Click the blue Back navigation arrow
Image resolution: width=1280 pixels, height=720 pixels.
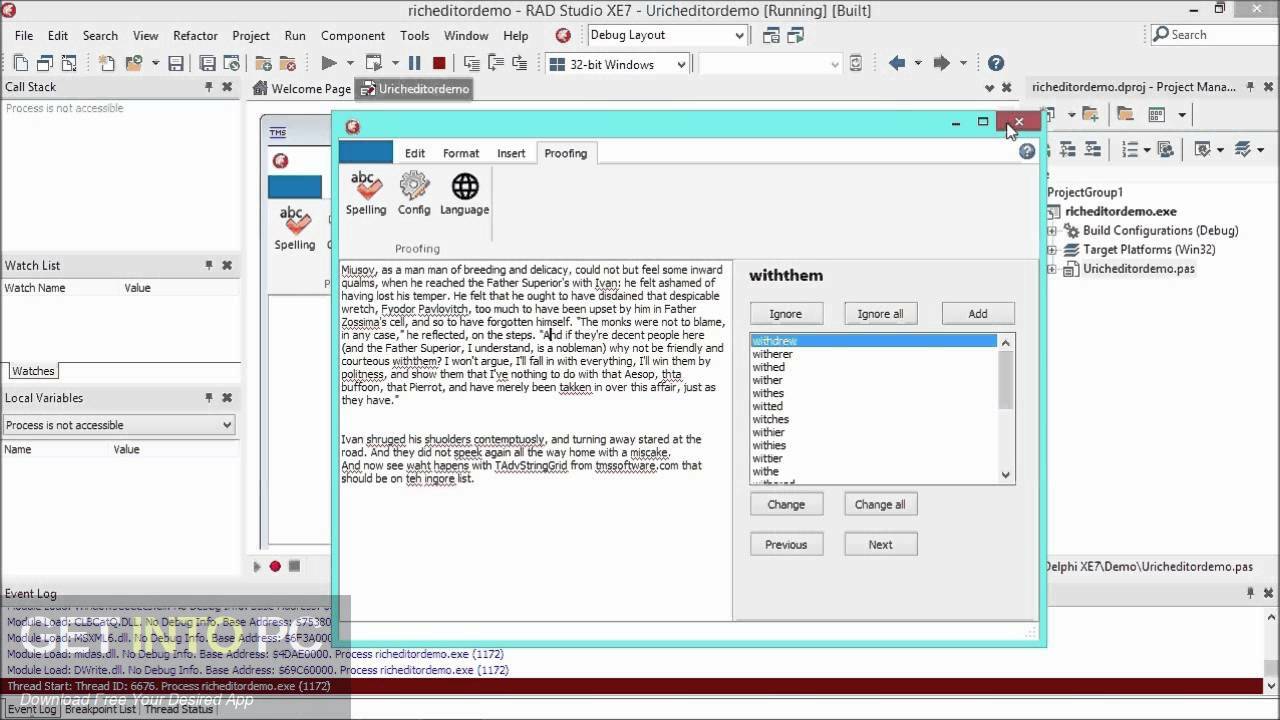pos(897,63)
